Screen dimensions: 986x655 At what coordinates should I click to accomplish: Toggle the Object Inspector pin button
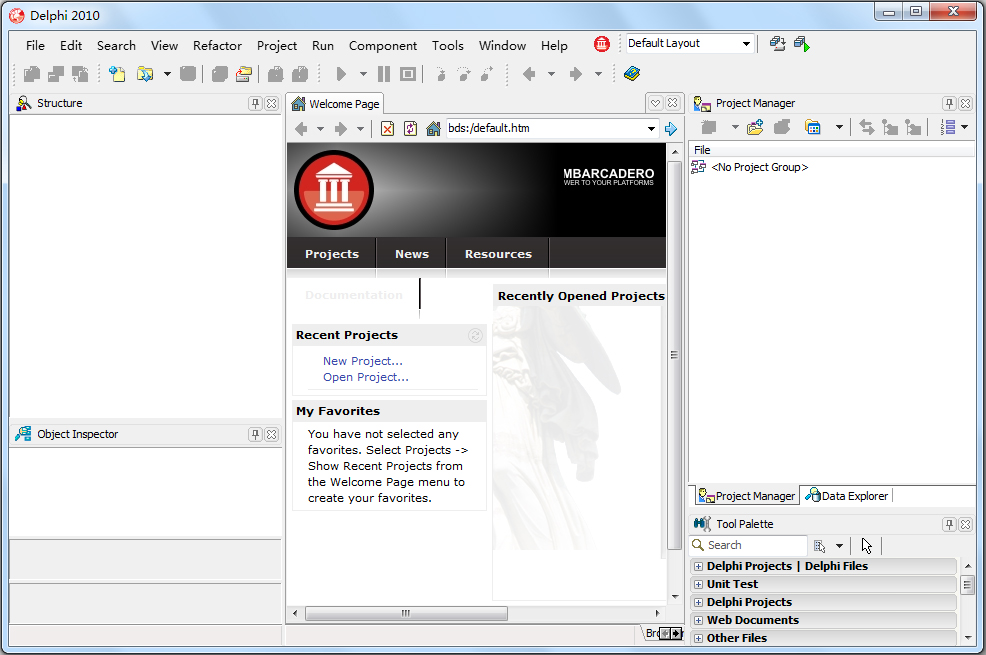[255, 435]
